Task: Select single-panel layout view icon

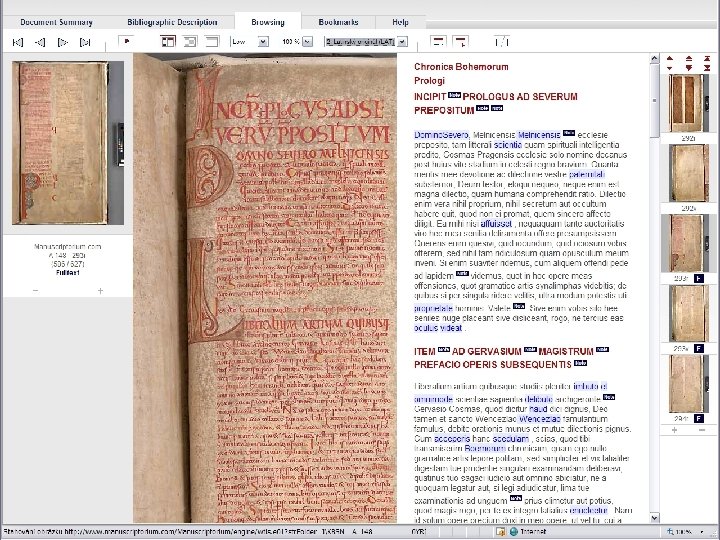Action: [211, 42]
